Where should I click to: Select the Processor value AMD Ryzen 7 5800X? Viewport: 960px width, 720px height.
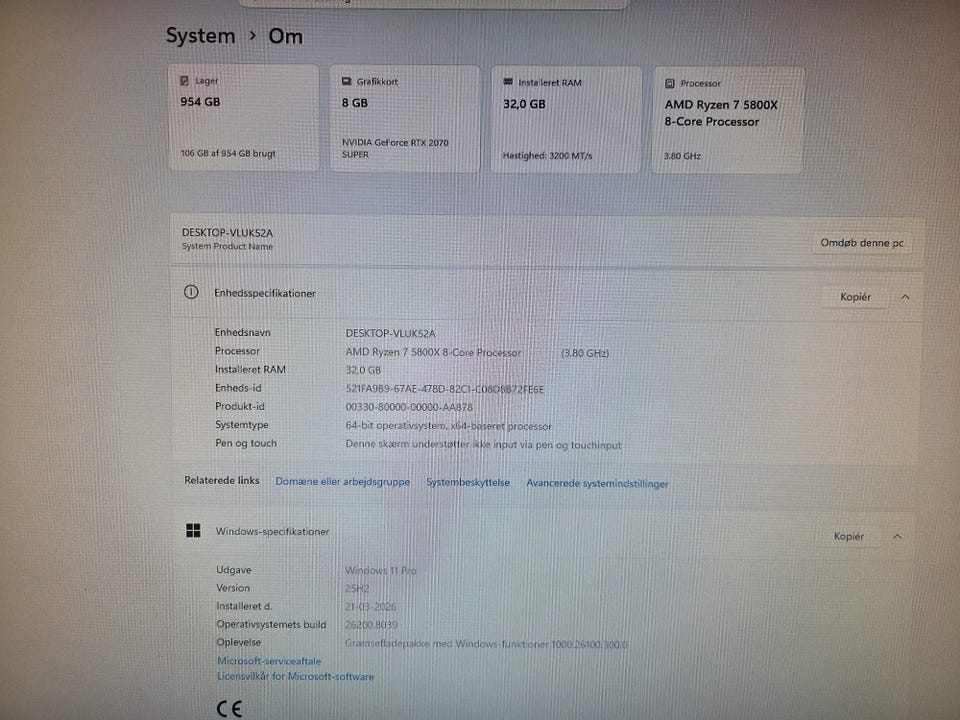click(x=433, y=353)
